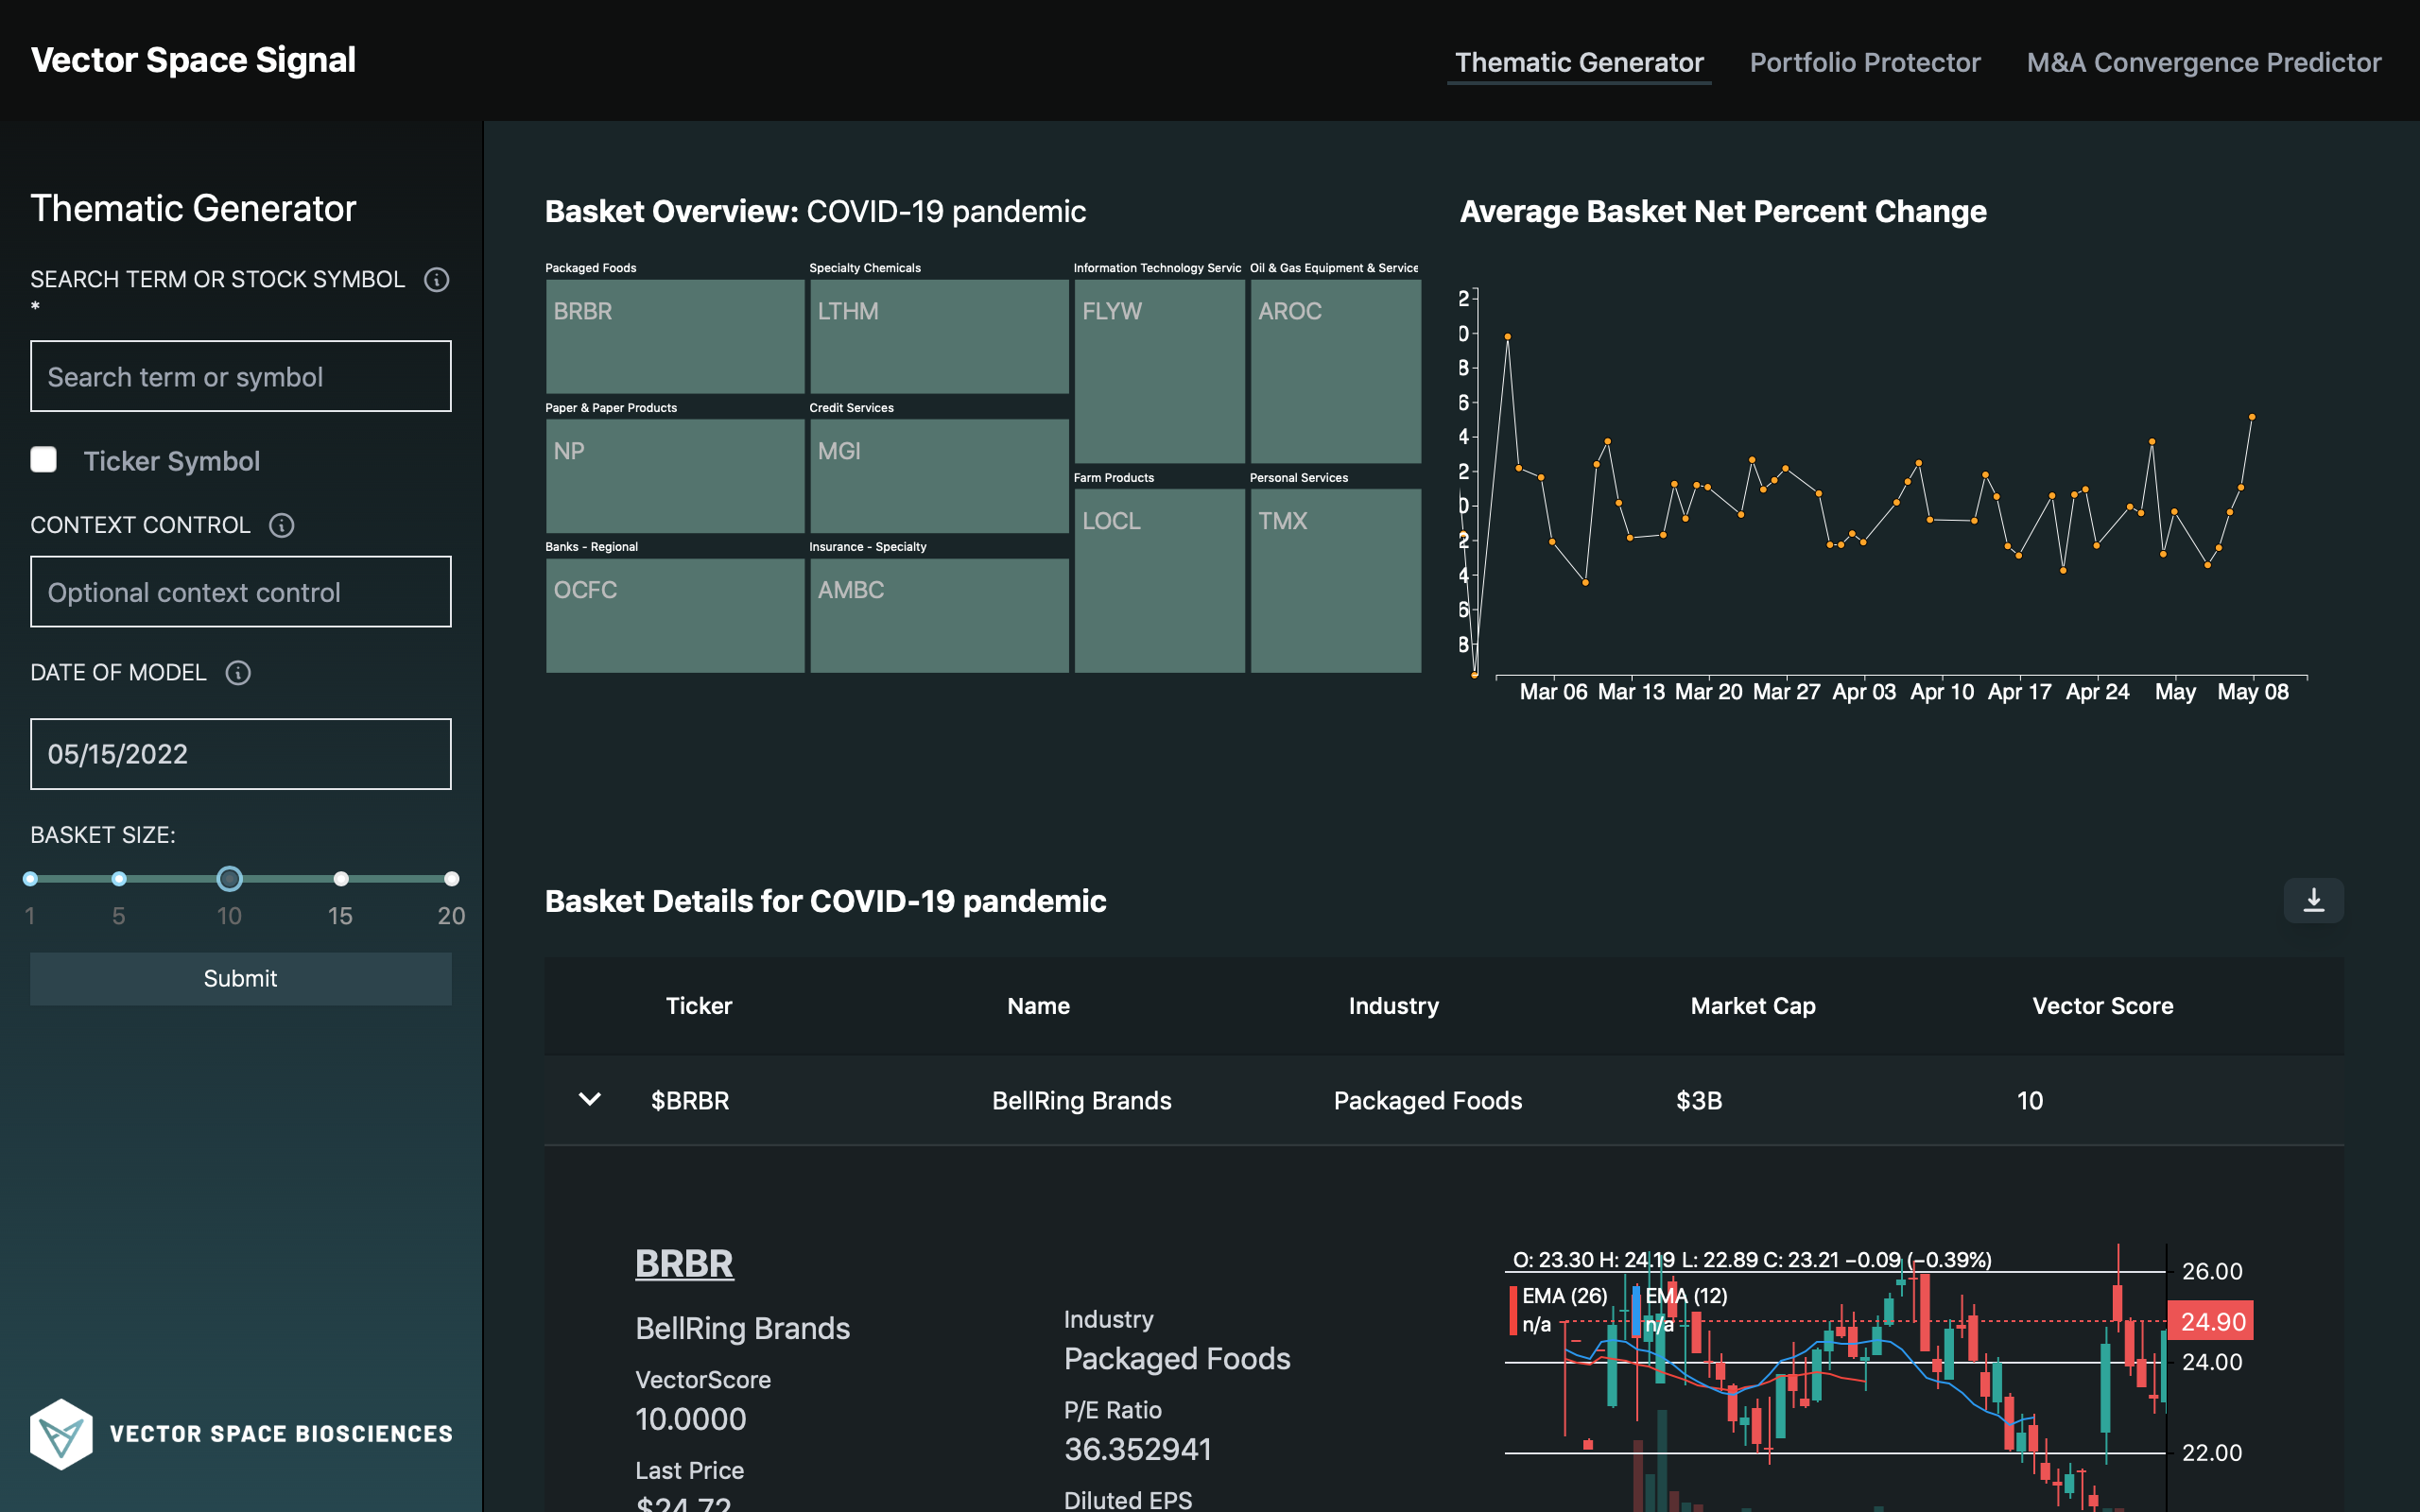Click the download basket details icon

(x=2313, y=900)
